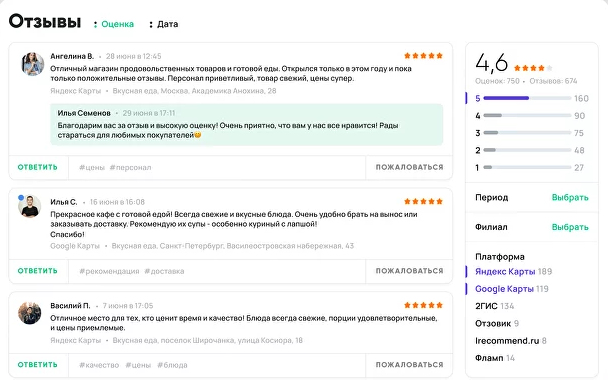Screen dimensions: 608x380
Task: Report Василий П. review via Пожаловаться
Action: pyautogui.click(x=409, y=364)
